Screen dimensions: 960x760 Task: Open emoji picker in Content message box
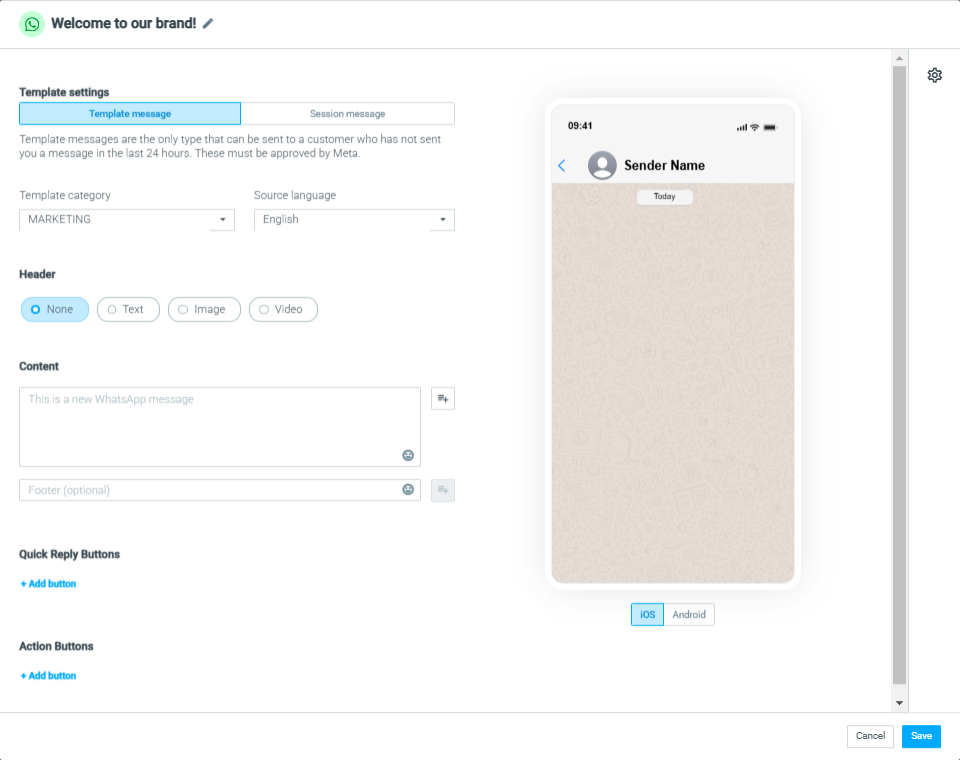click(x=408, y=455)
